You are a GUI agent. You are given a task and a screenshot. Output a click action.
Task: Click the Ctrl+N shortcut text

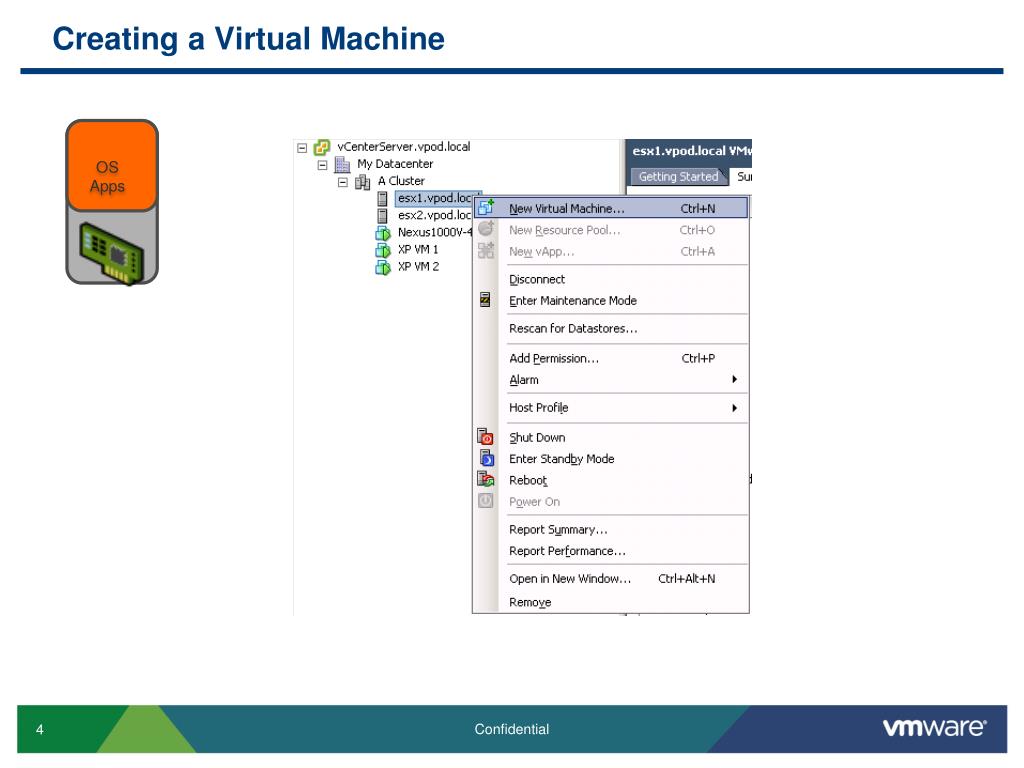697,209
